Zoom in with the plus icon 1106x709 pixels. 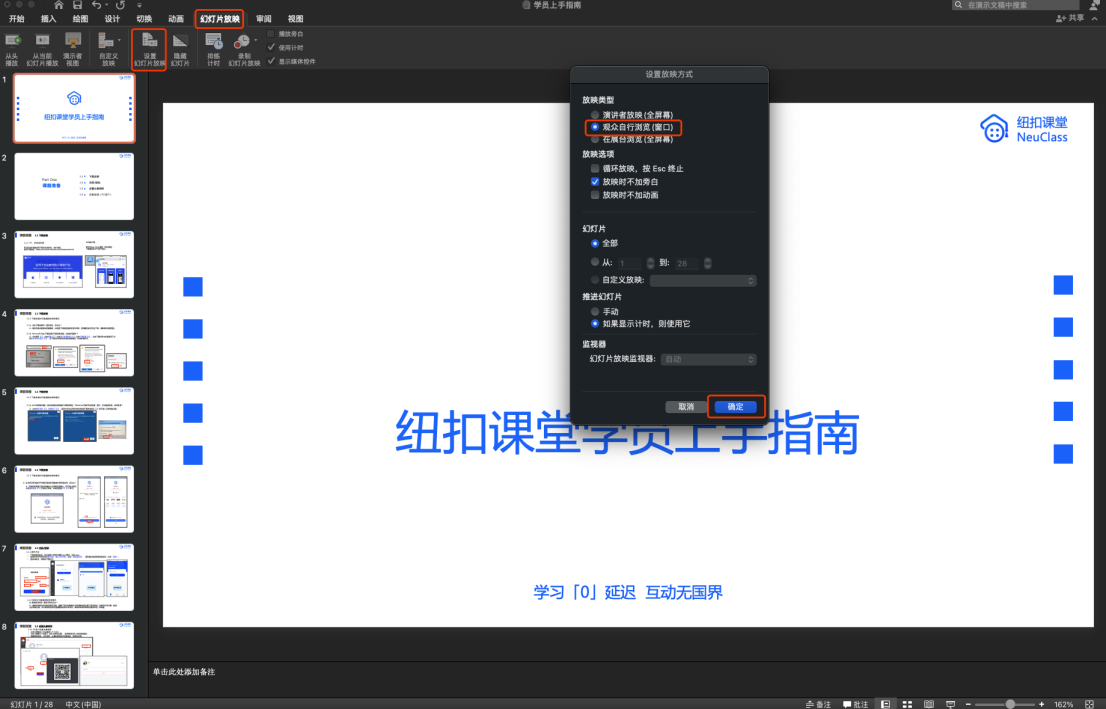click(1042, 704)
